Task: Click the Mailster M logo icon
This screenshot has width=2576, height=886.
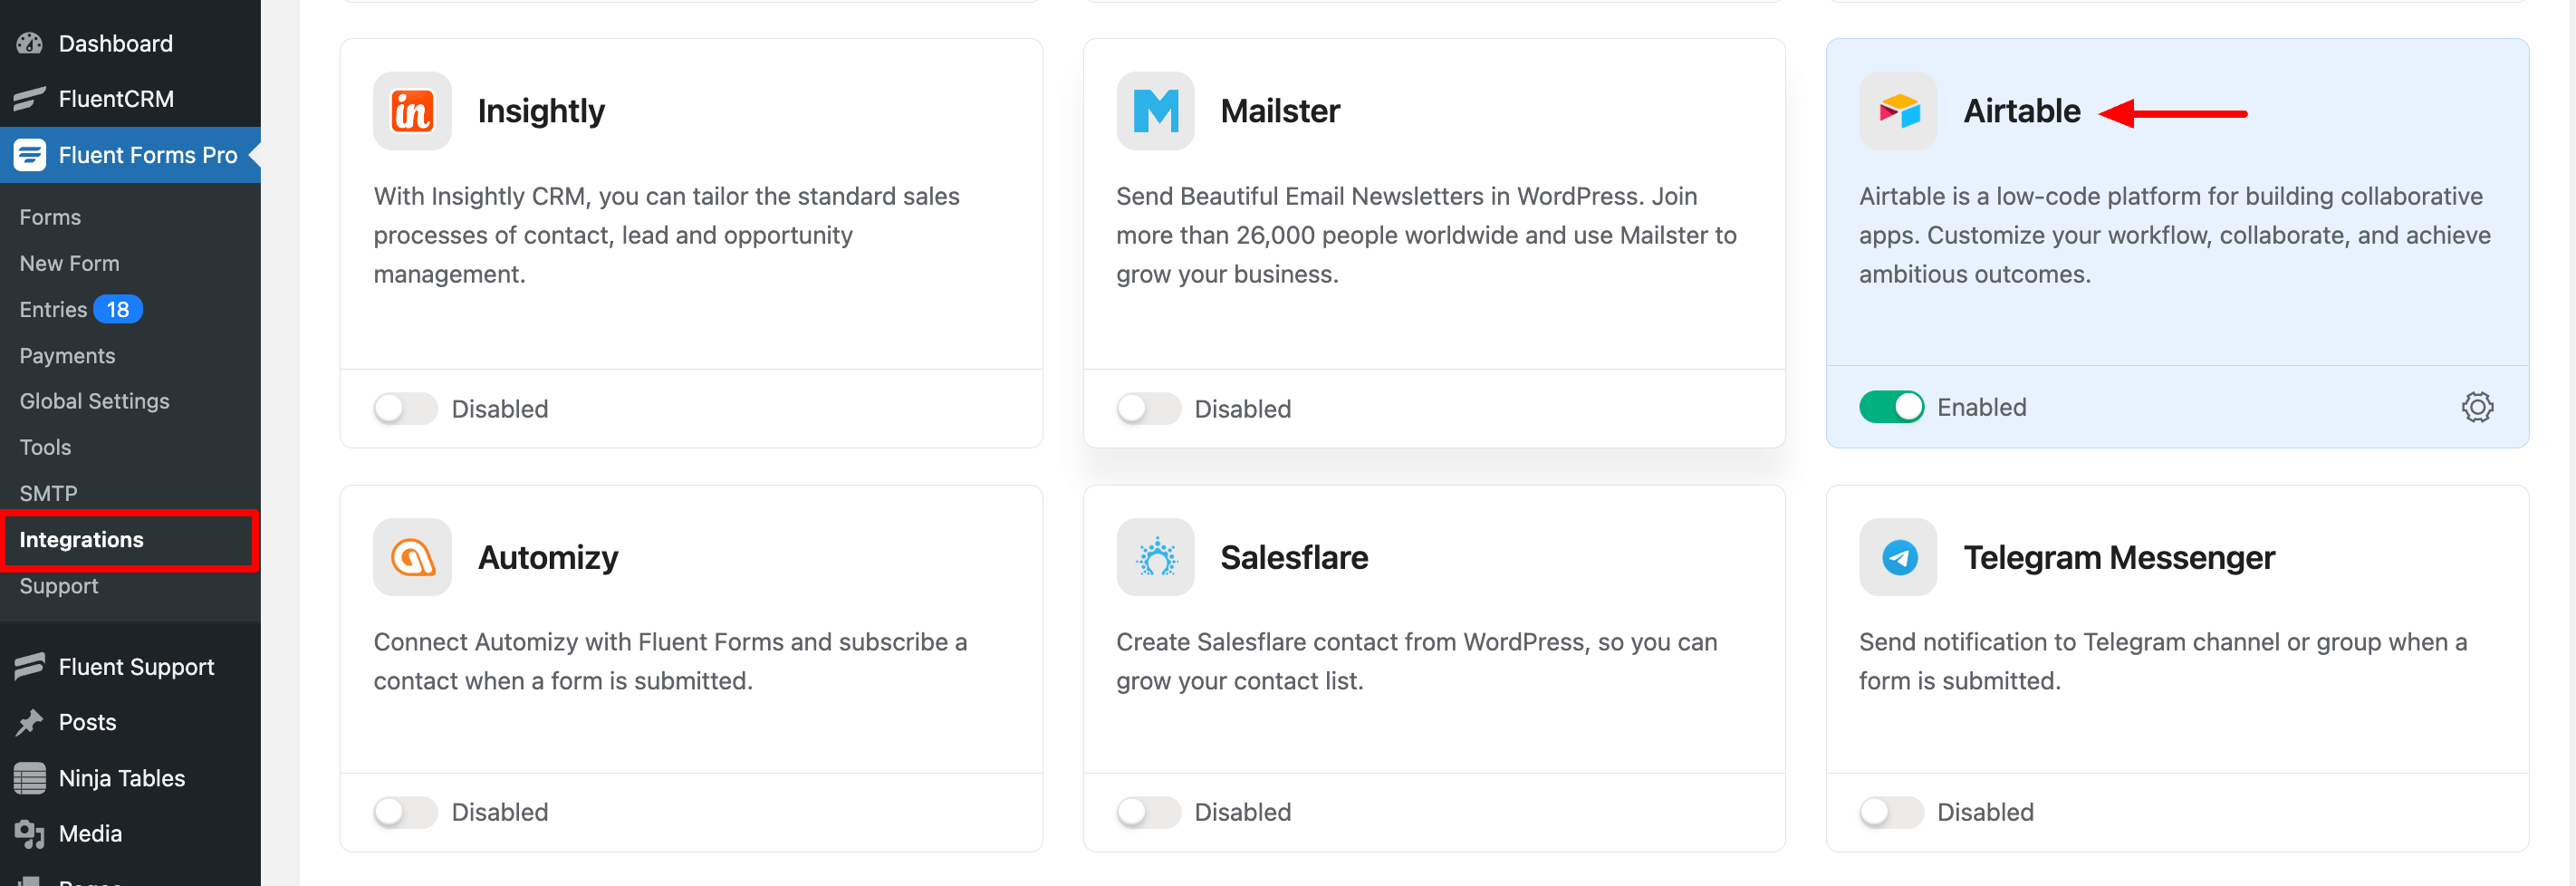Action: 1155,111
